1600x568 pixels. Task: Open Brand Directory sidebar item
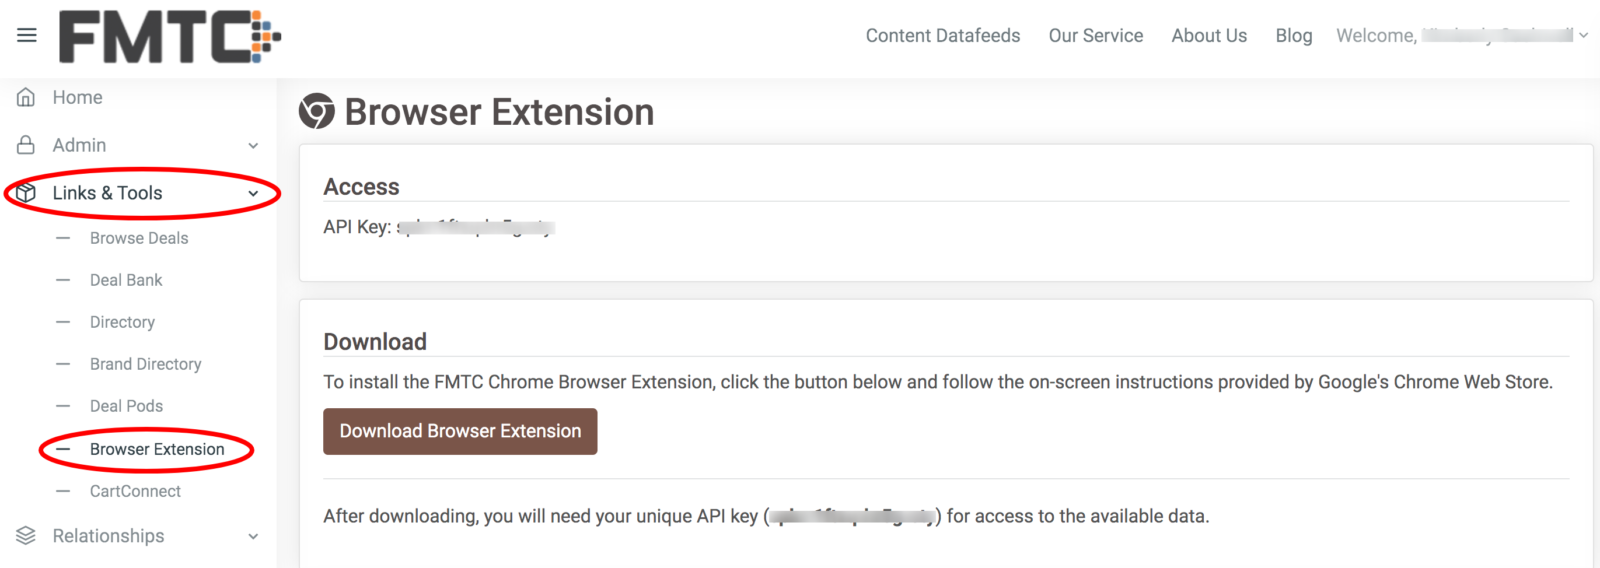pos(146,364)
